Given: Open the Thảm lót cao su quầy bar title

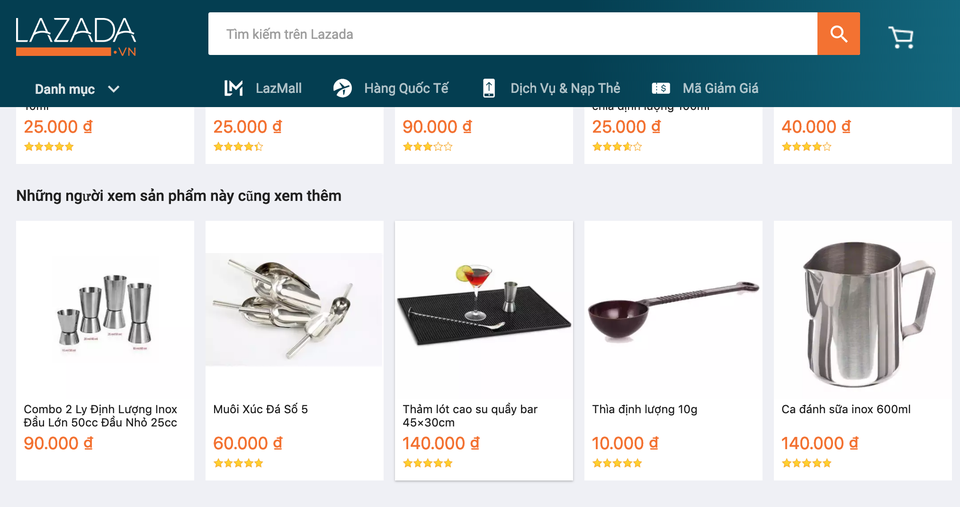Looking at the screenshot, I should pyautogui.click(x=470, y=415).
